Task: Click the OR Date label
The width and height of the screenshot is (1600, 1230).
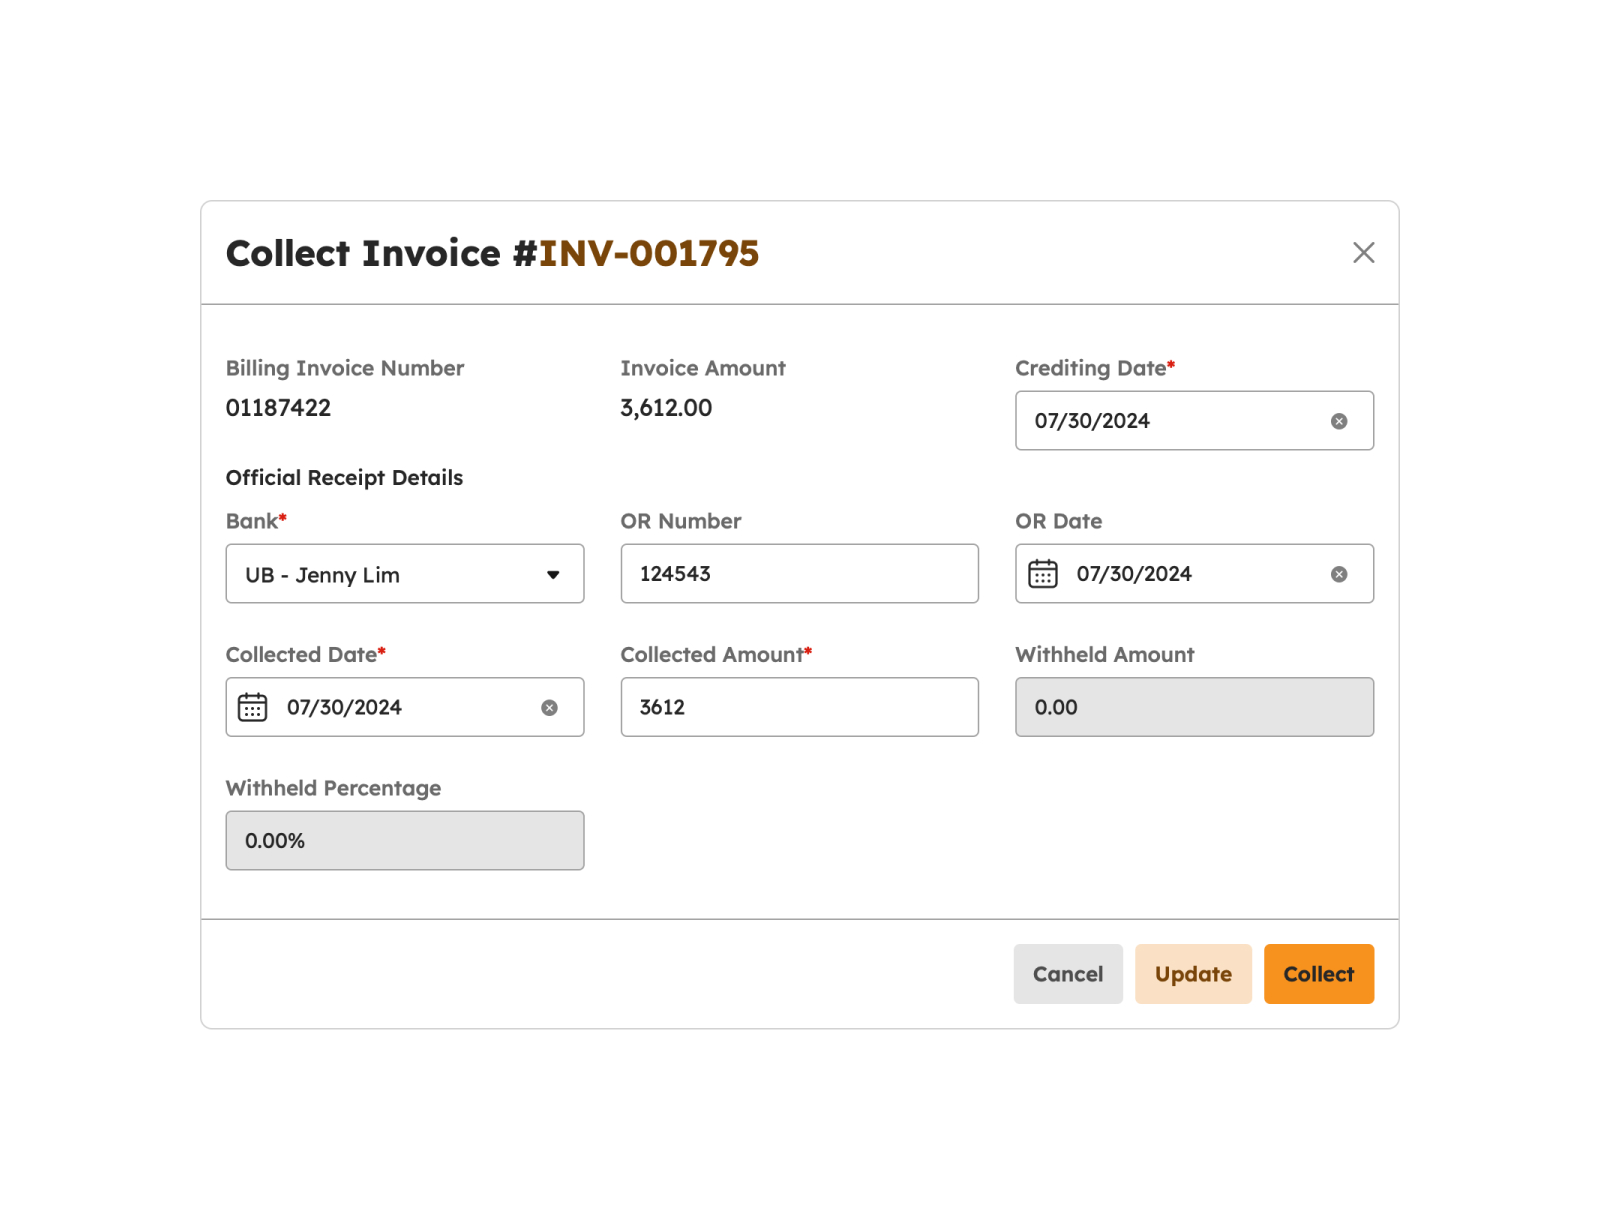Action: [x=1059, y=521]
